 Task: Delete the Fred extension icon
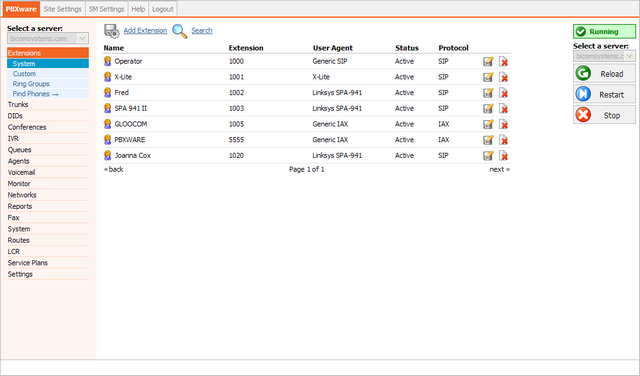(504, 93)
